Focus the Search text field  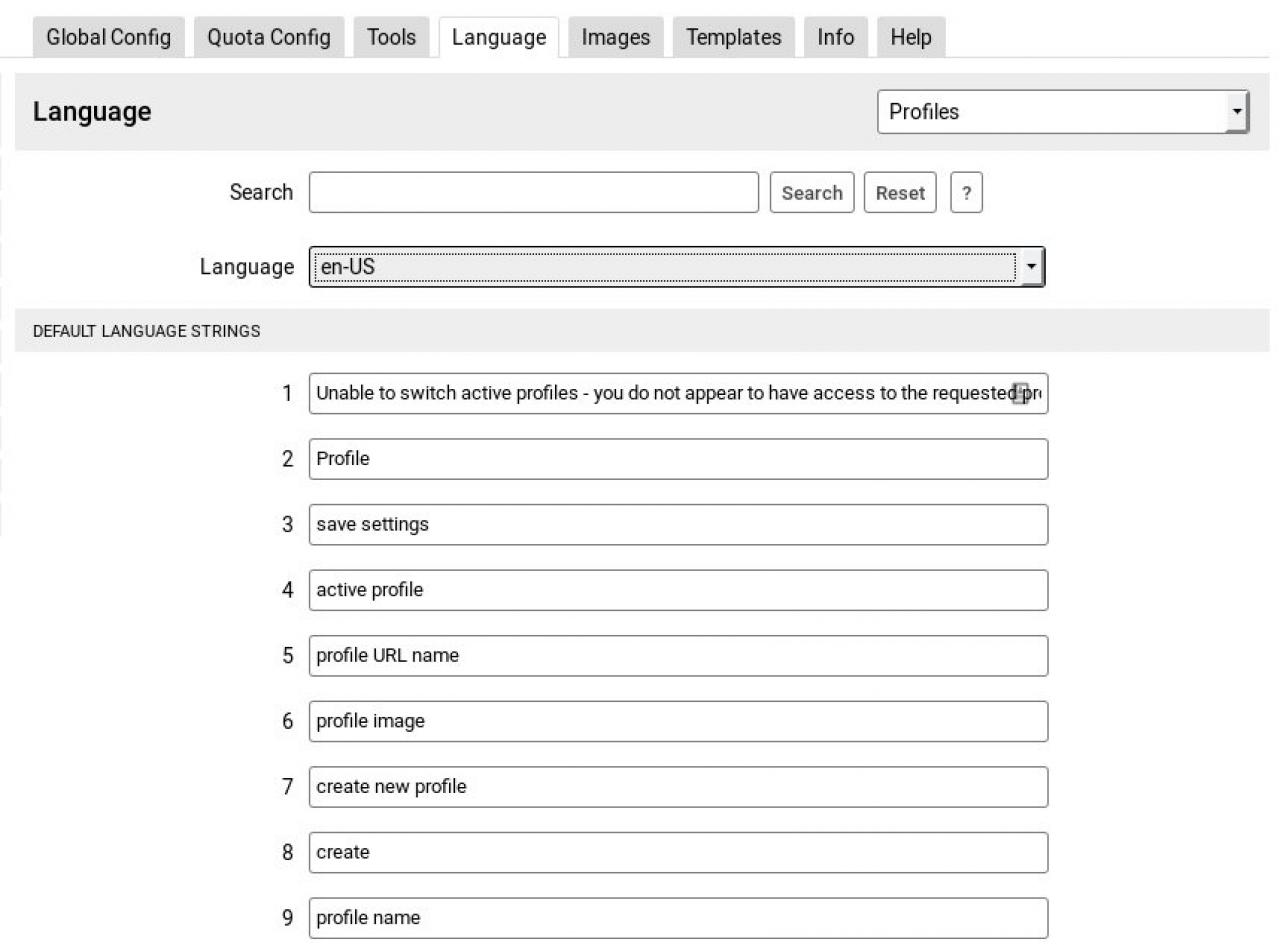tap(533, 193)
